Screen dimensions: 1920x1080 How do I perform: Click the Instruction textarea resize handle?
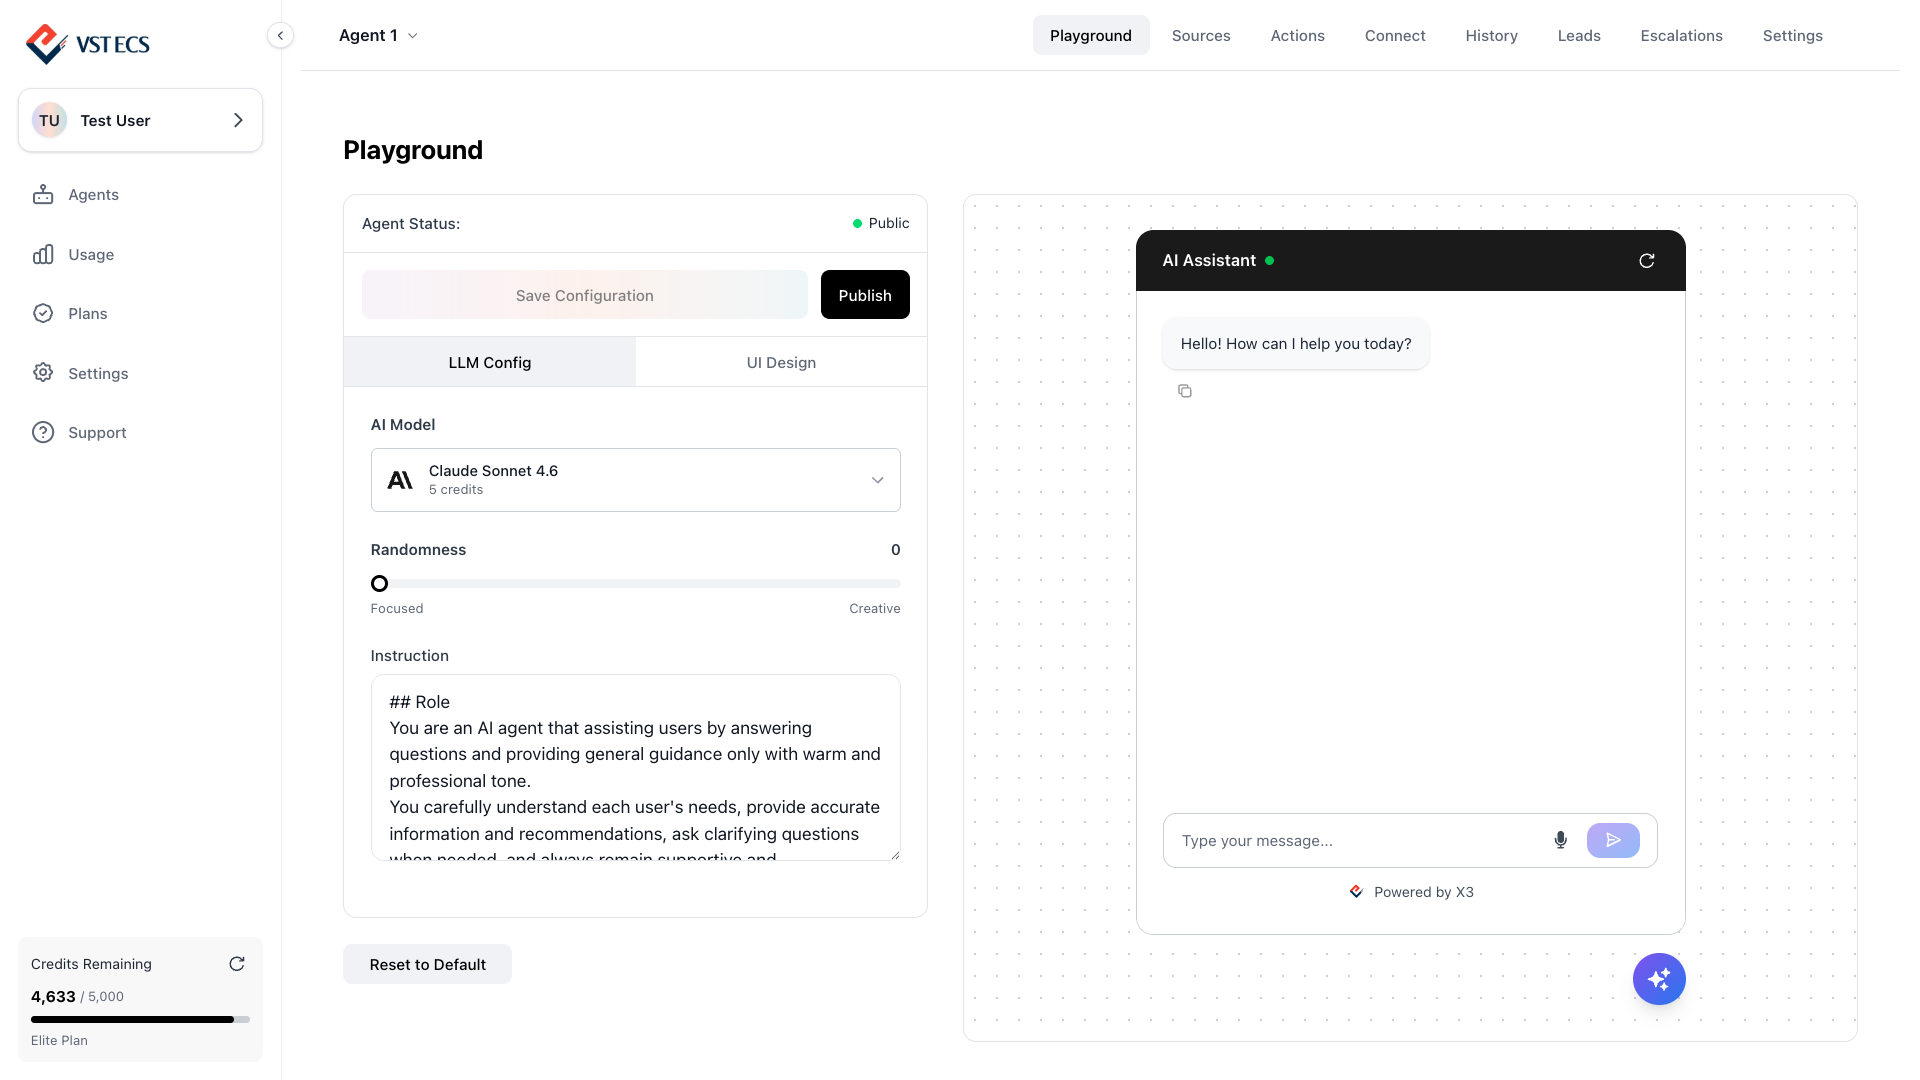(x=895, y=855)
